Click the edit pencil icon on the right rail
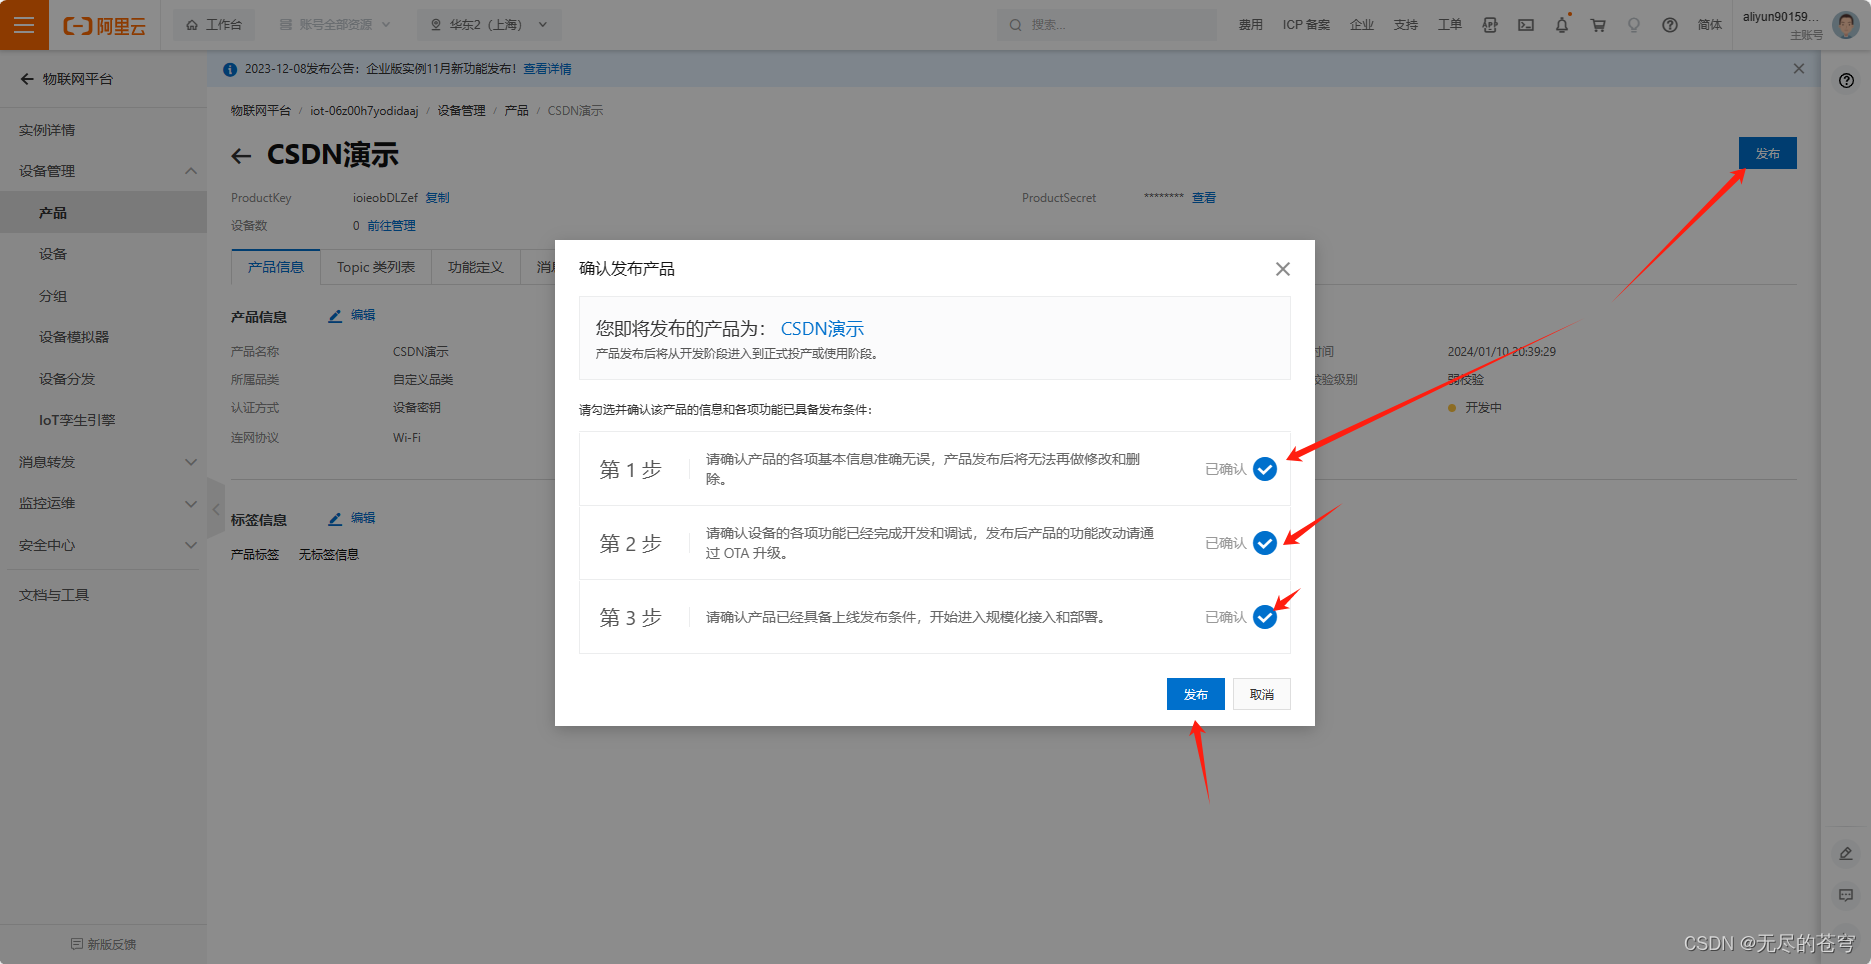Viewport: 1871px width, 964px height. pyautogui.click(x=1846, y=853)
